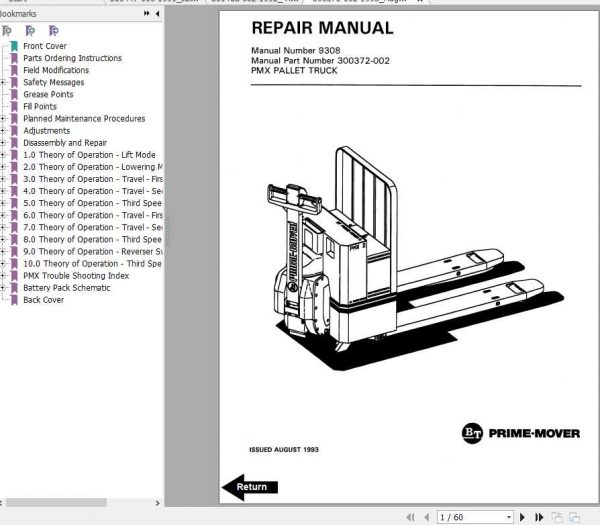Click the Return arrow on the manual cover

click(x=250, y=487)
